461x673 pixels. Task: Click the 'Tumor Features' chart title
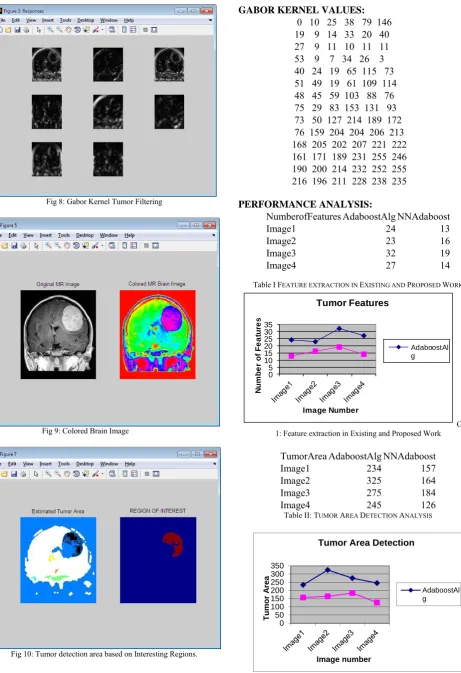point(352,303)
